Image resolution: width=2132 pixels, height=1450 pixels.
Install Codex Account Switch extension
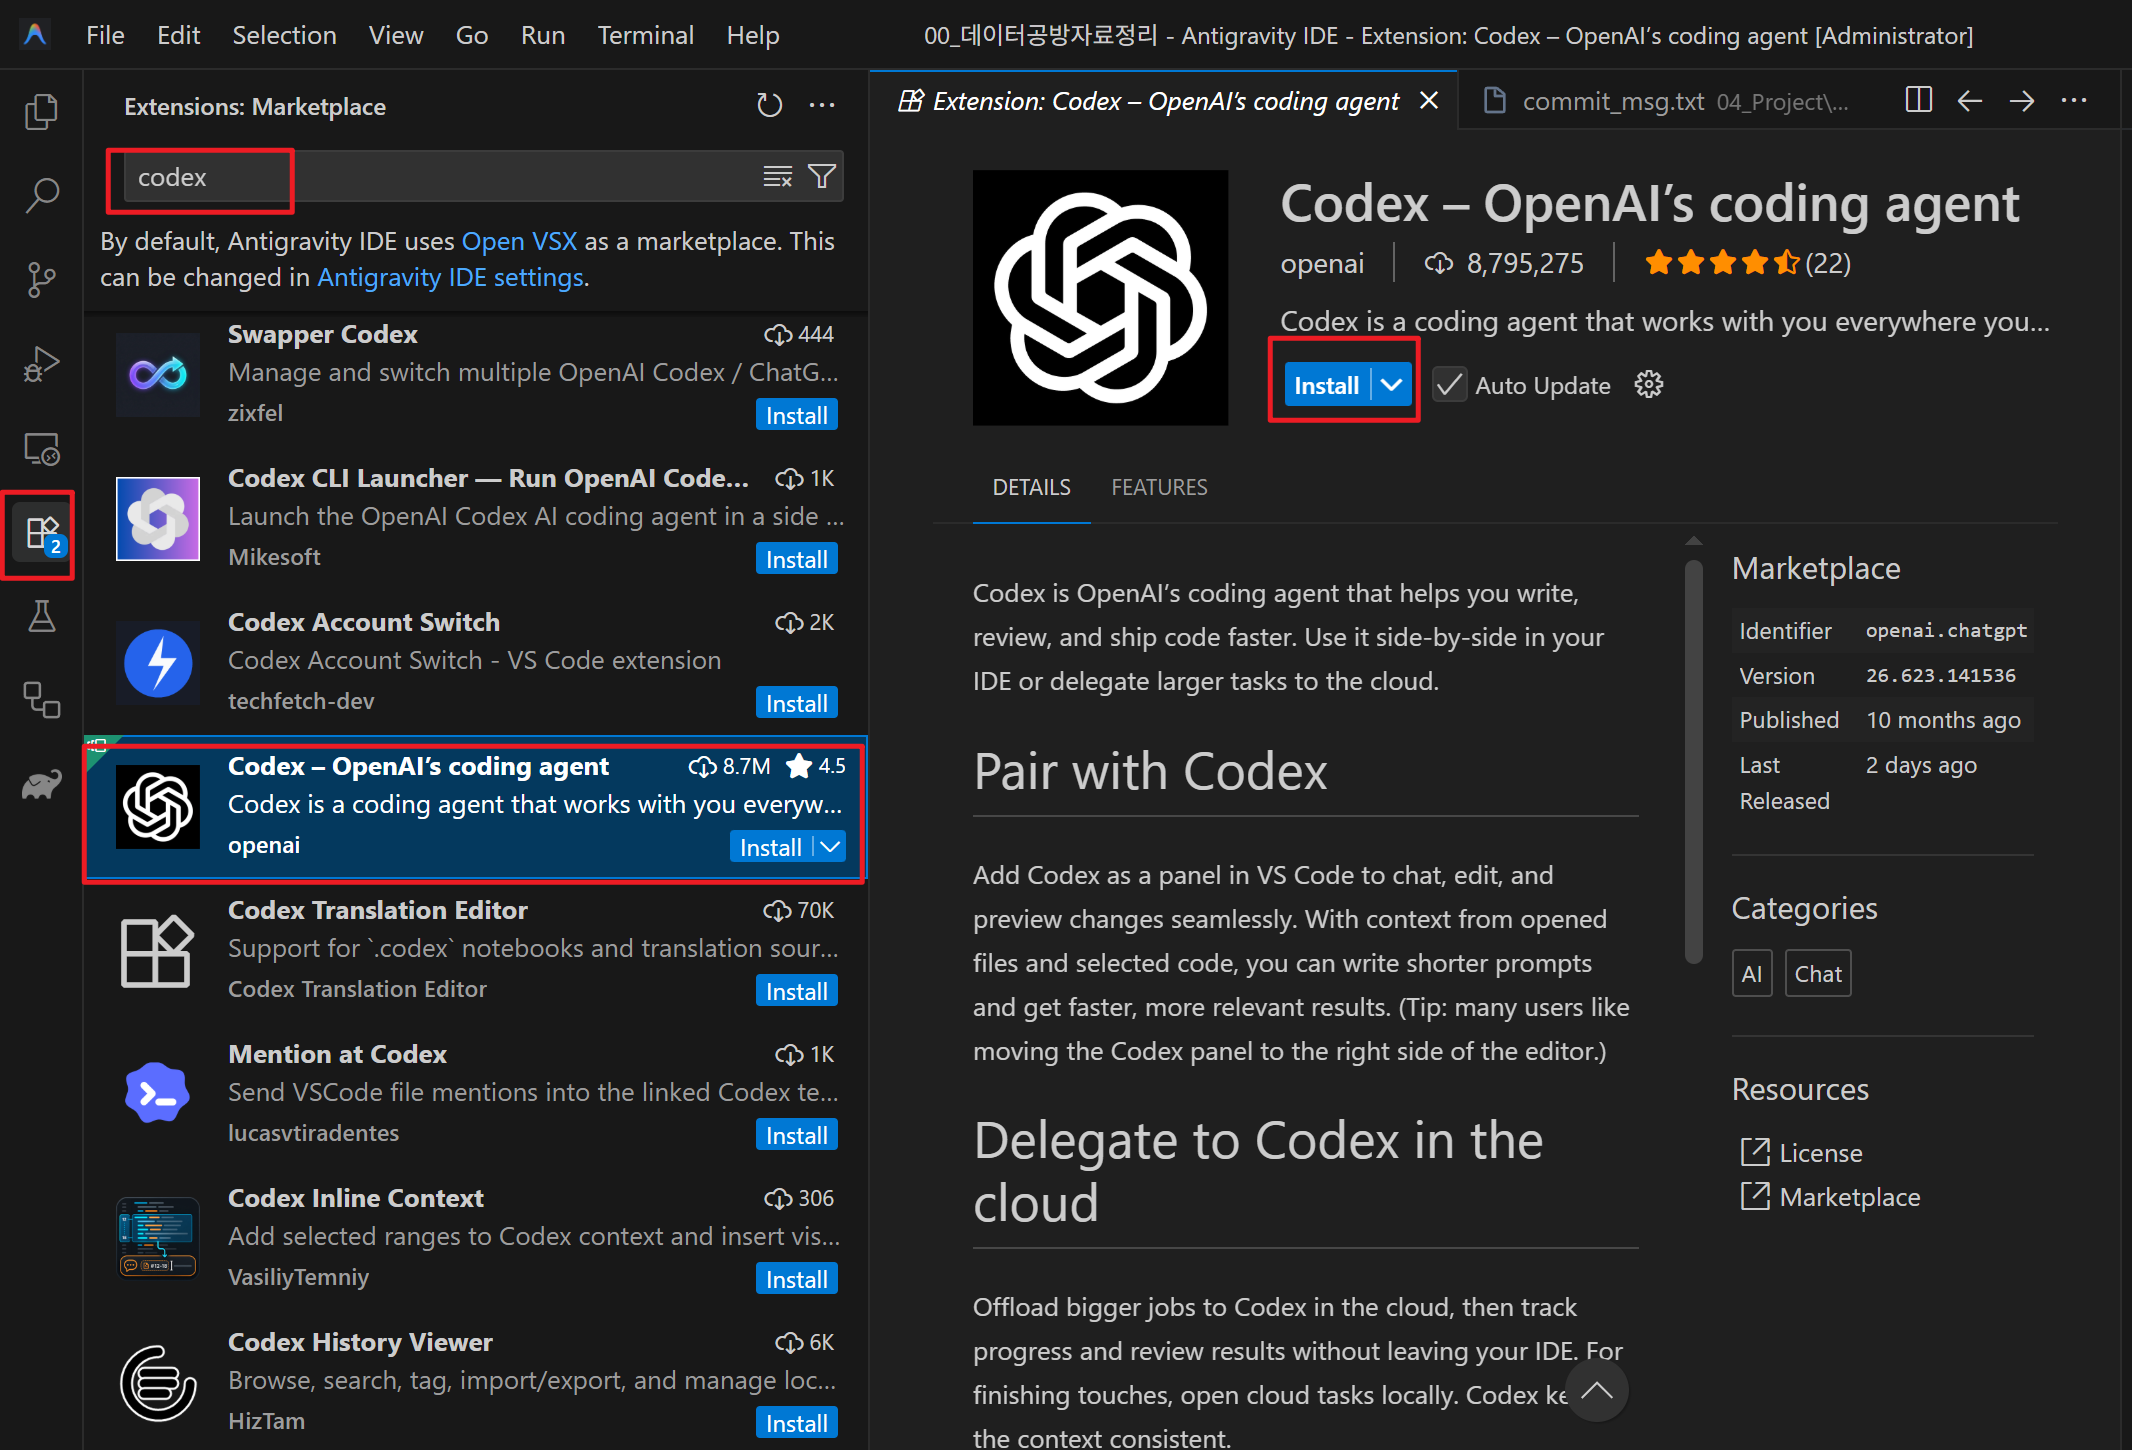tap(796, 703)
